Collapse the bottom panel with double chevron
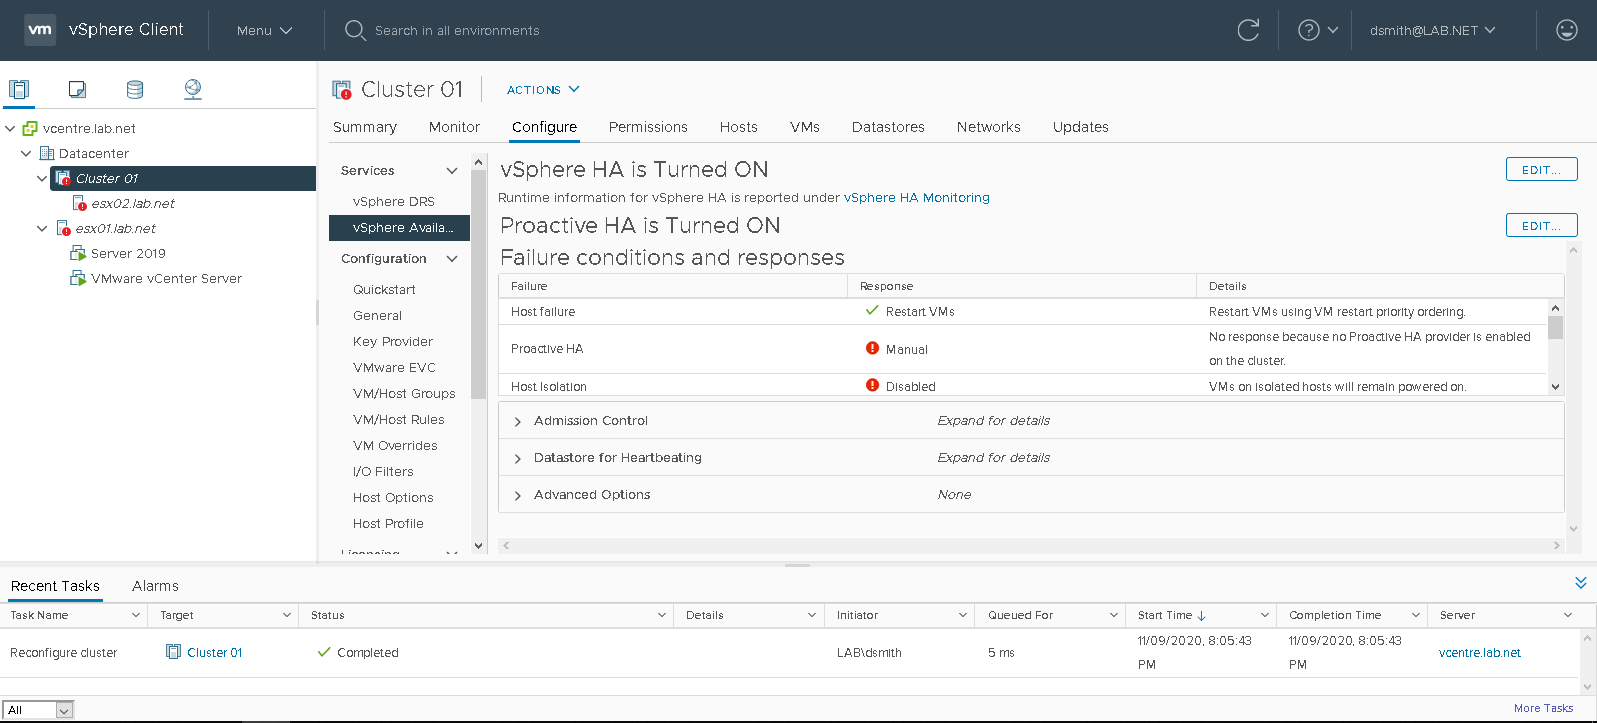 click(x=1581, y=583)
